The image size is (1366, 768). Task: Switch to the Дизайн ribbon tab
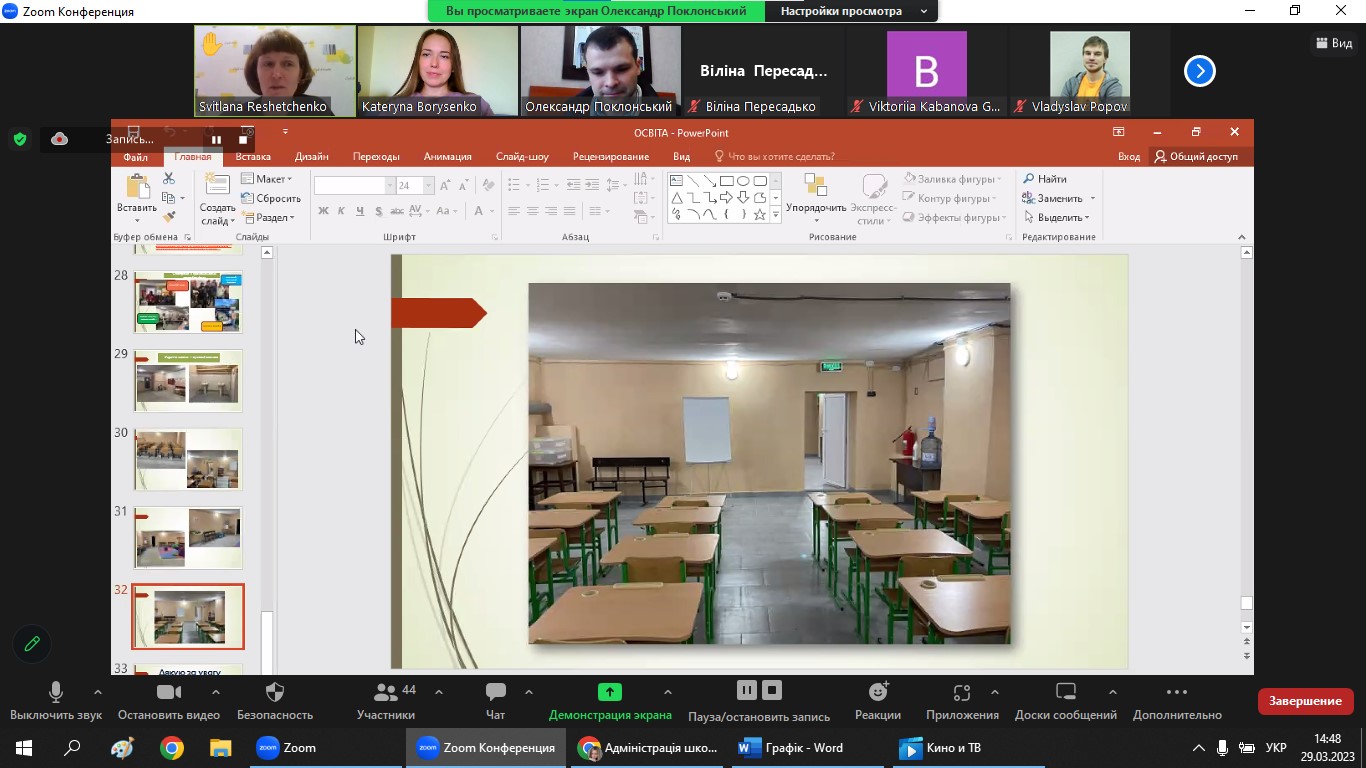pos(312,157)
